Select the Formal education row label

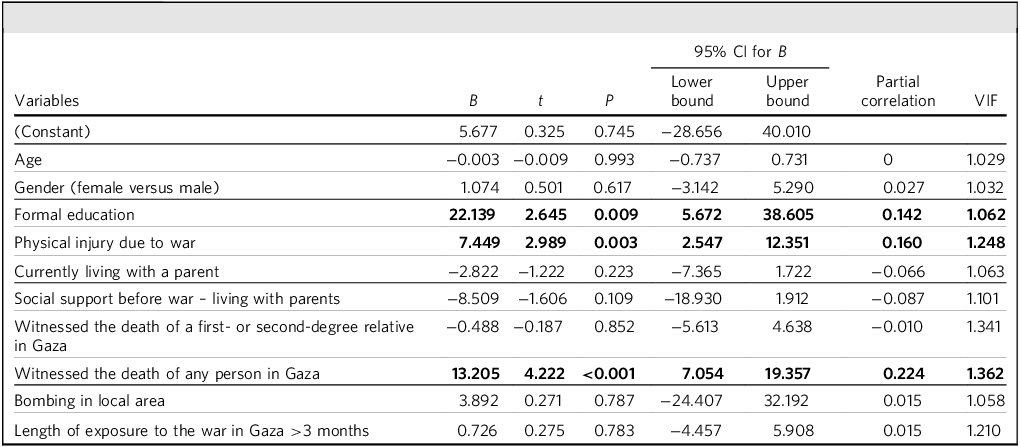(74, 214)
